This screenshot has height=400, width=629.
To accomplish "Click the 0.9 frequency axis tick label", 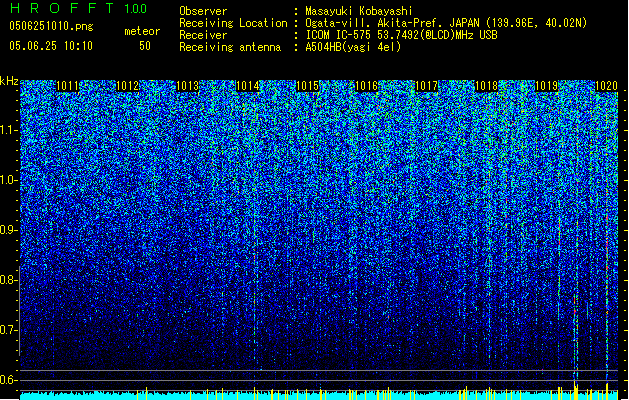I will point(9,230).
